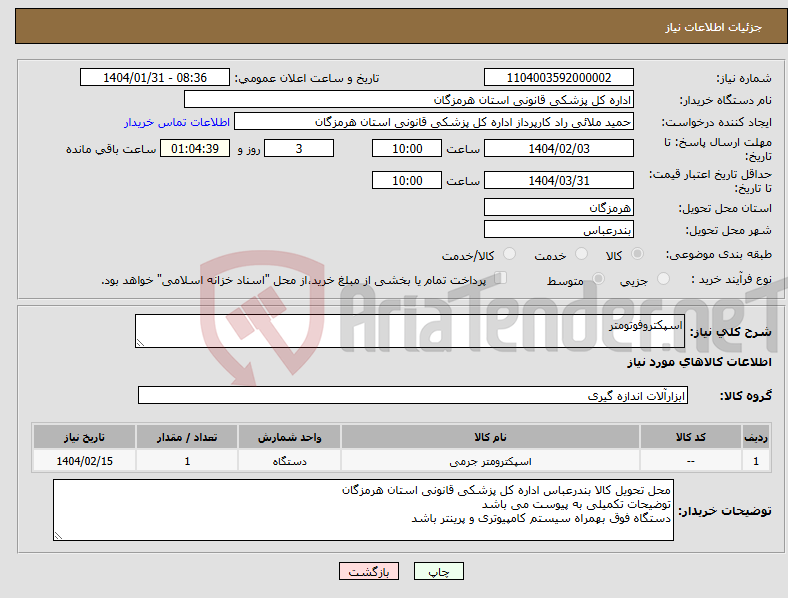Click the row number cell showing 1
The width and height of the screenshot is (788, 598).
pyautogui.click(x=756, y=460)
